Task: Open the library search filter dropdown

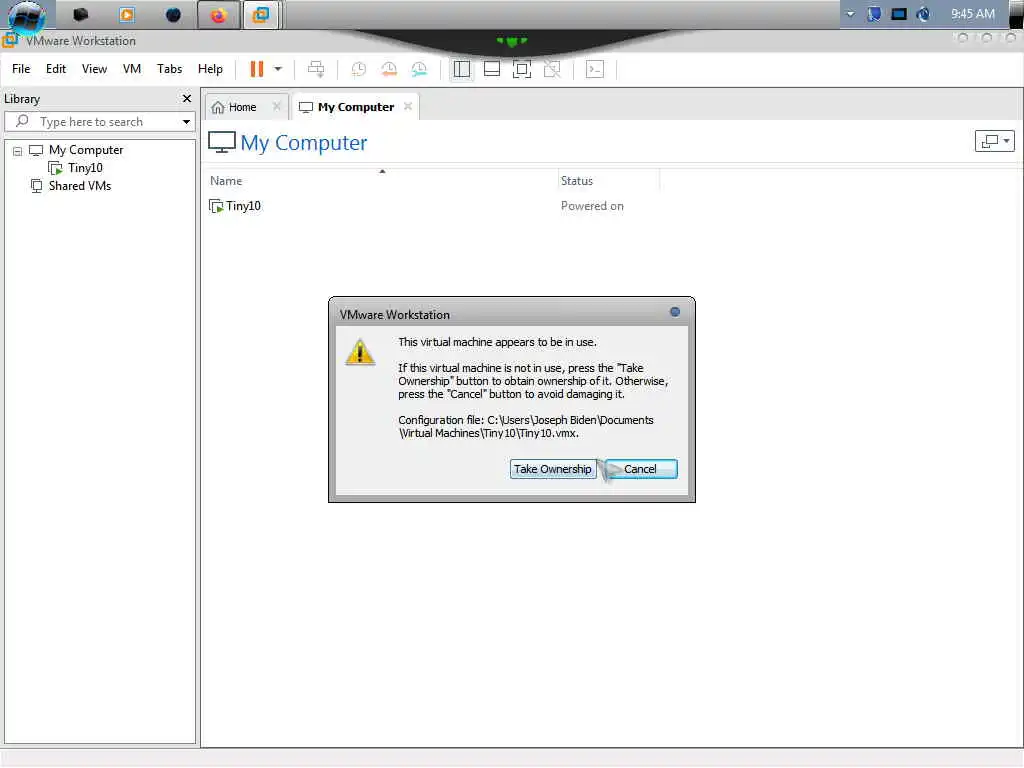Action: click(186, 121)
